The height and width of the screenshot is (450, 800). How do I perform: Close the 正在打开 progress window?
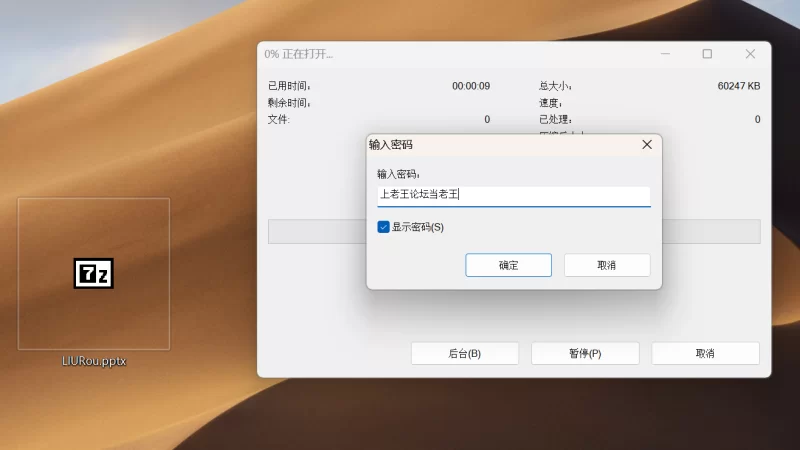[x=750, y=54]
